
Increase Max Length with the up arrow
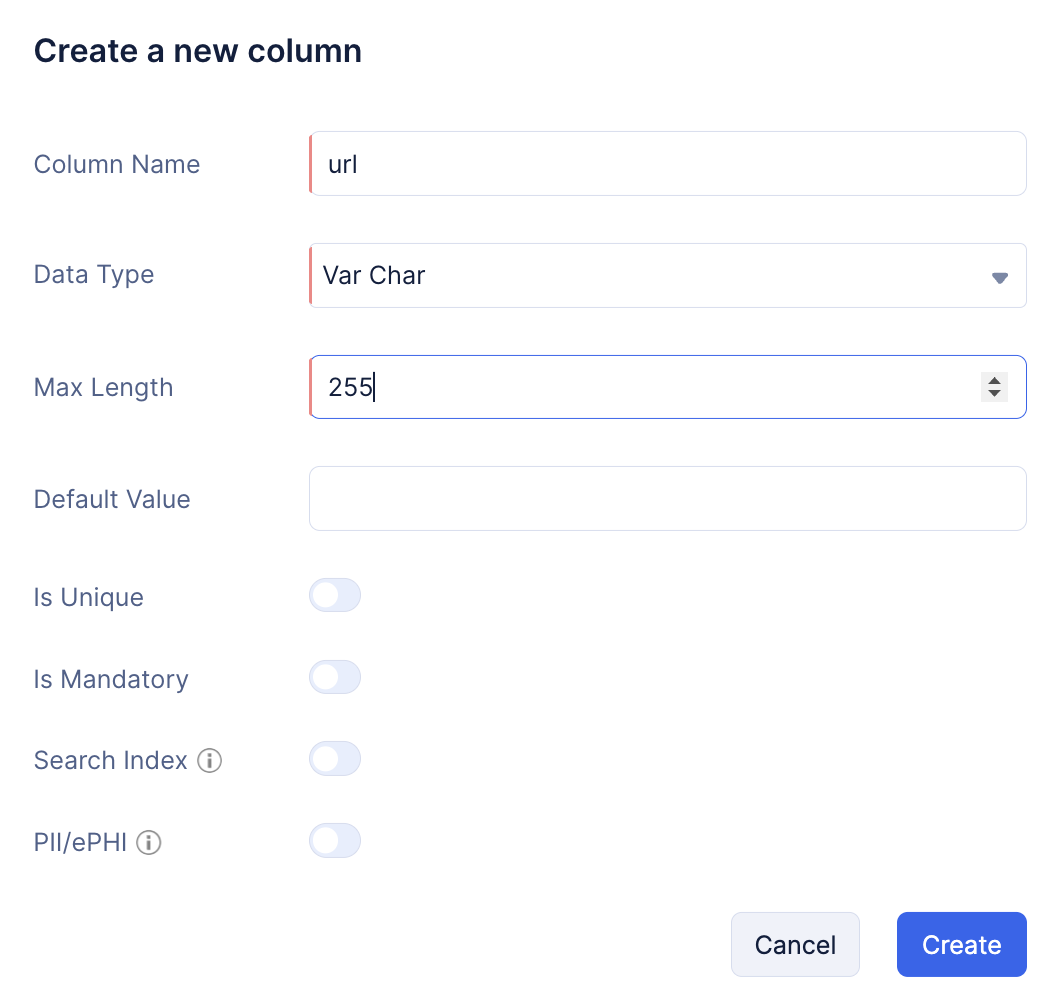tap(994, 381)
